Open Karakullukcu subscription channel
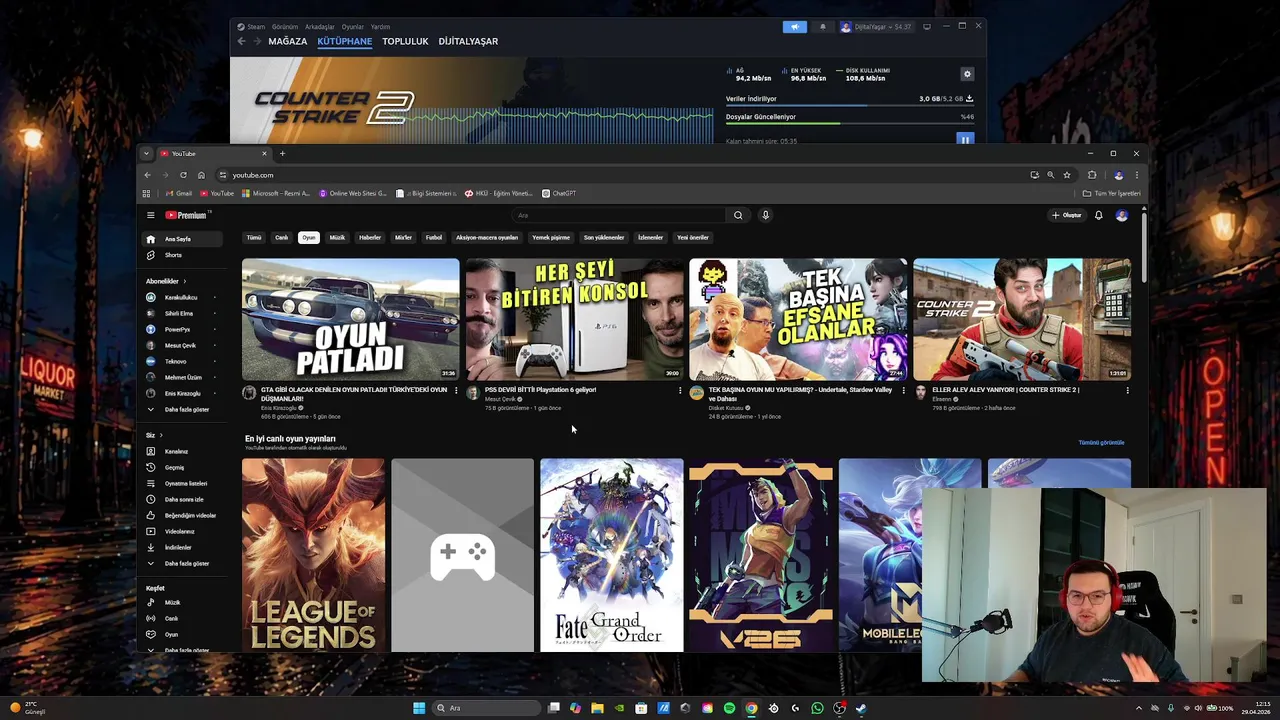The height and width of the screenshot is (720, 1280). [x=180, y=297]
